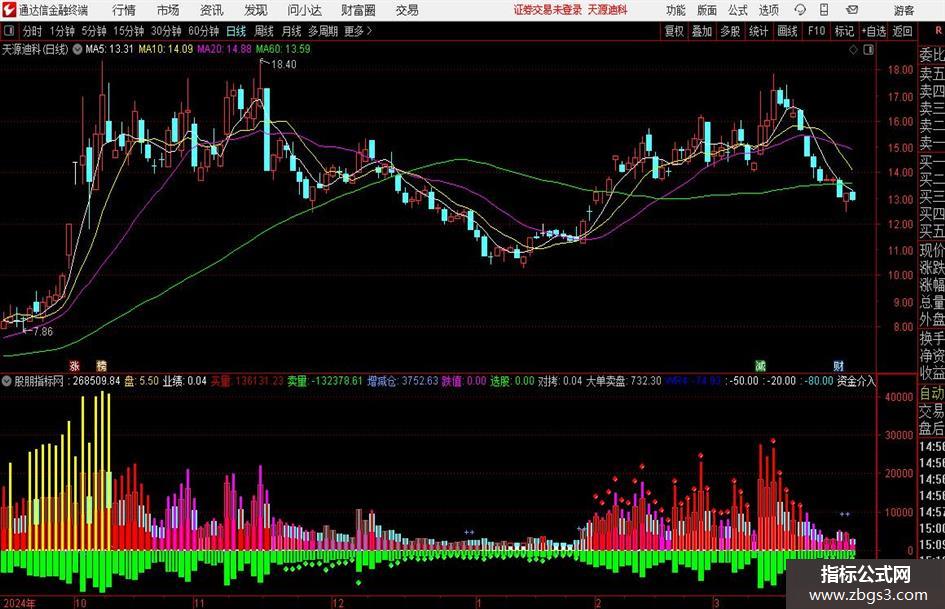945x609 pixels.
Task: Click the MA20: 14.88 value
Action: [224, 49]
